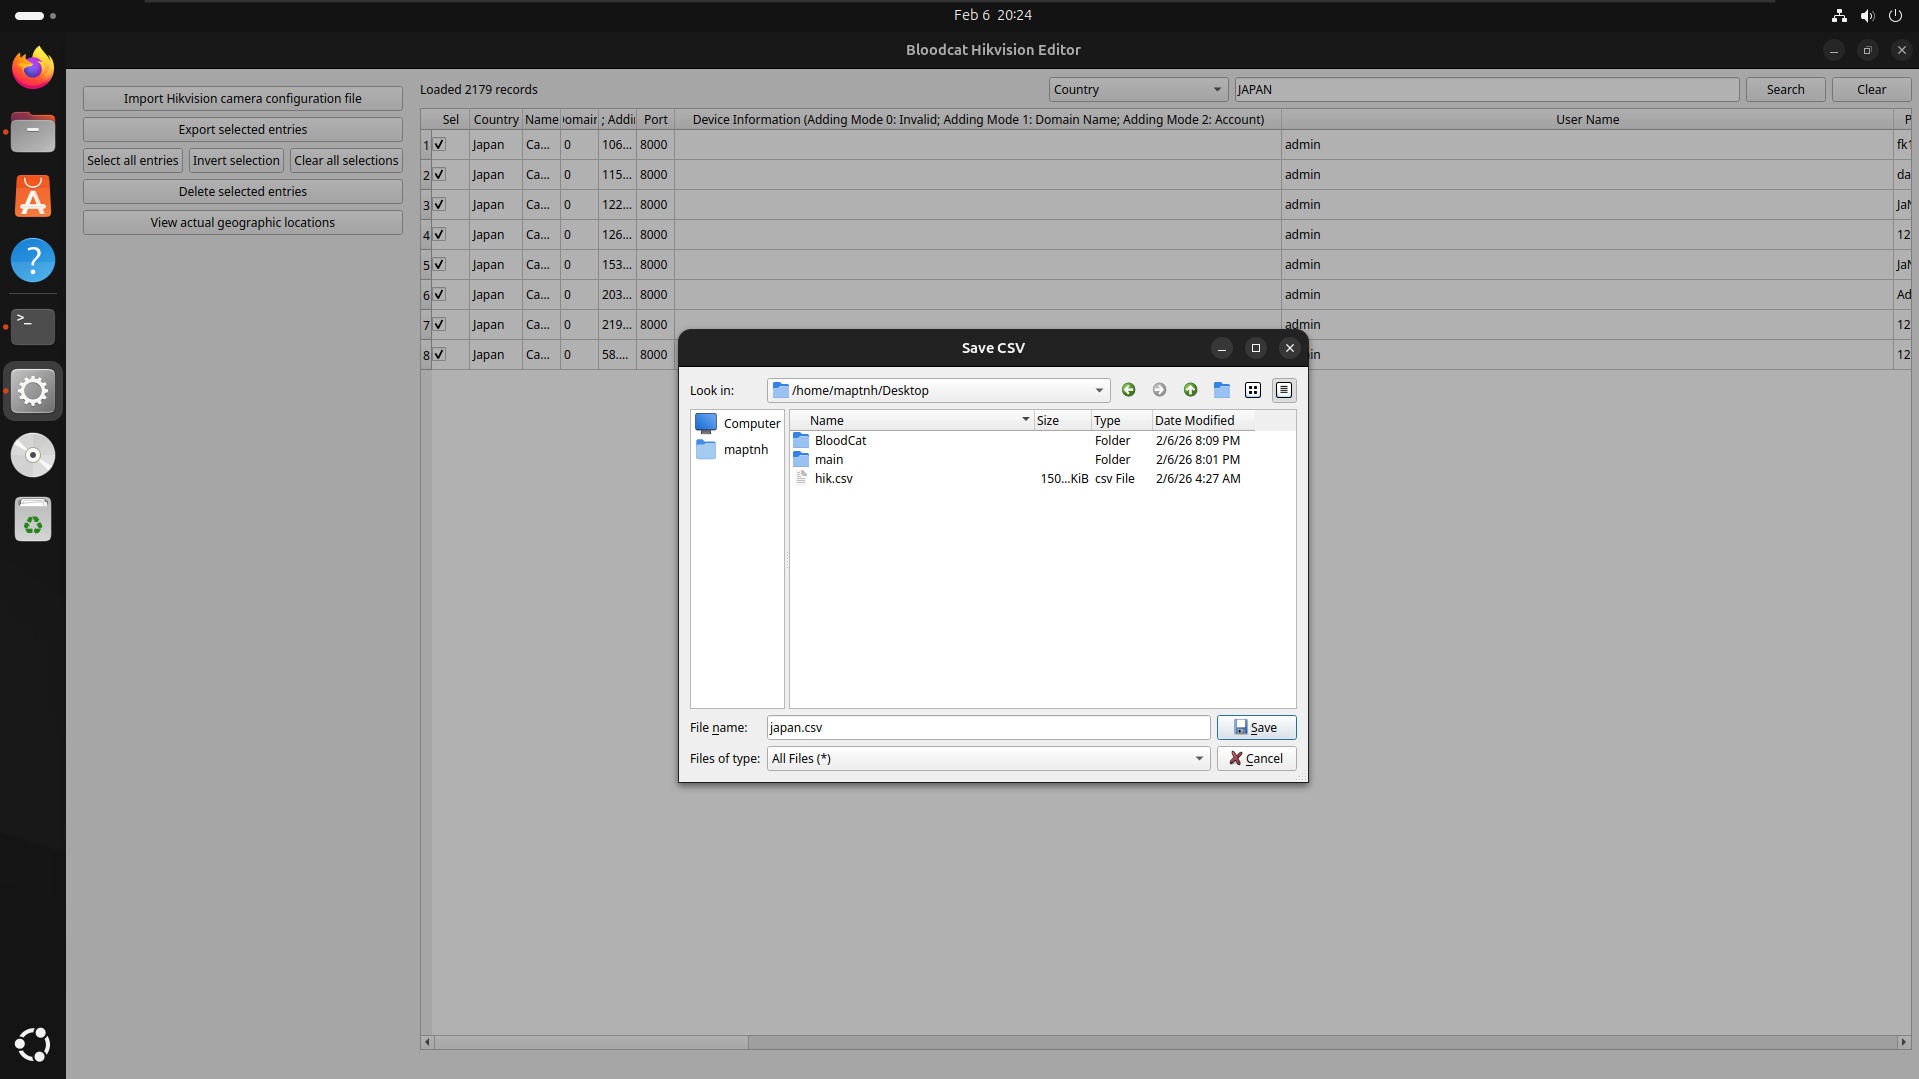Viewport: 1919px width, 1079px height.
Task: Click in the File name field
Action: (988, 728)
